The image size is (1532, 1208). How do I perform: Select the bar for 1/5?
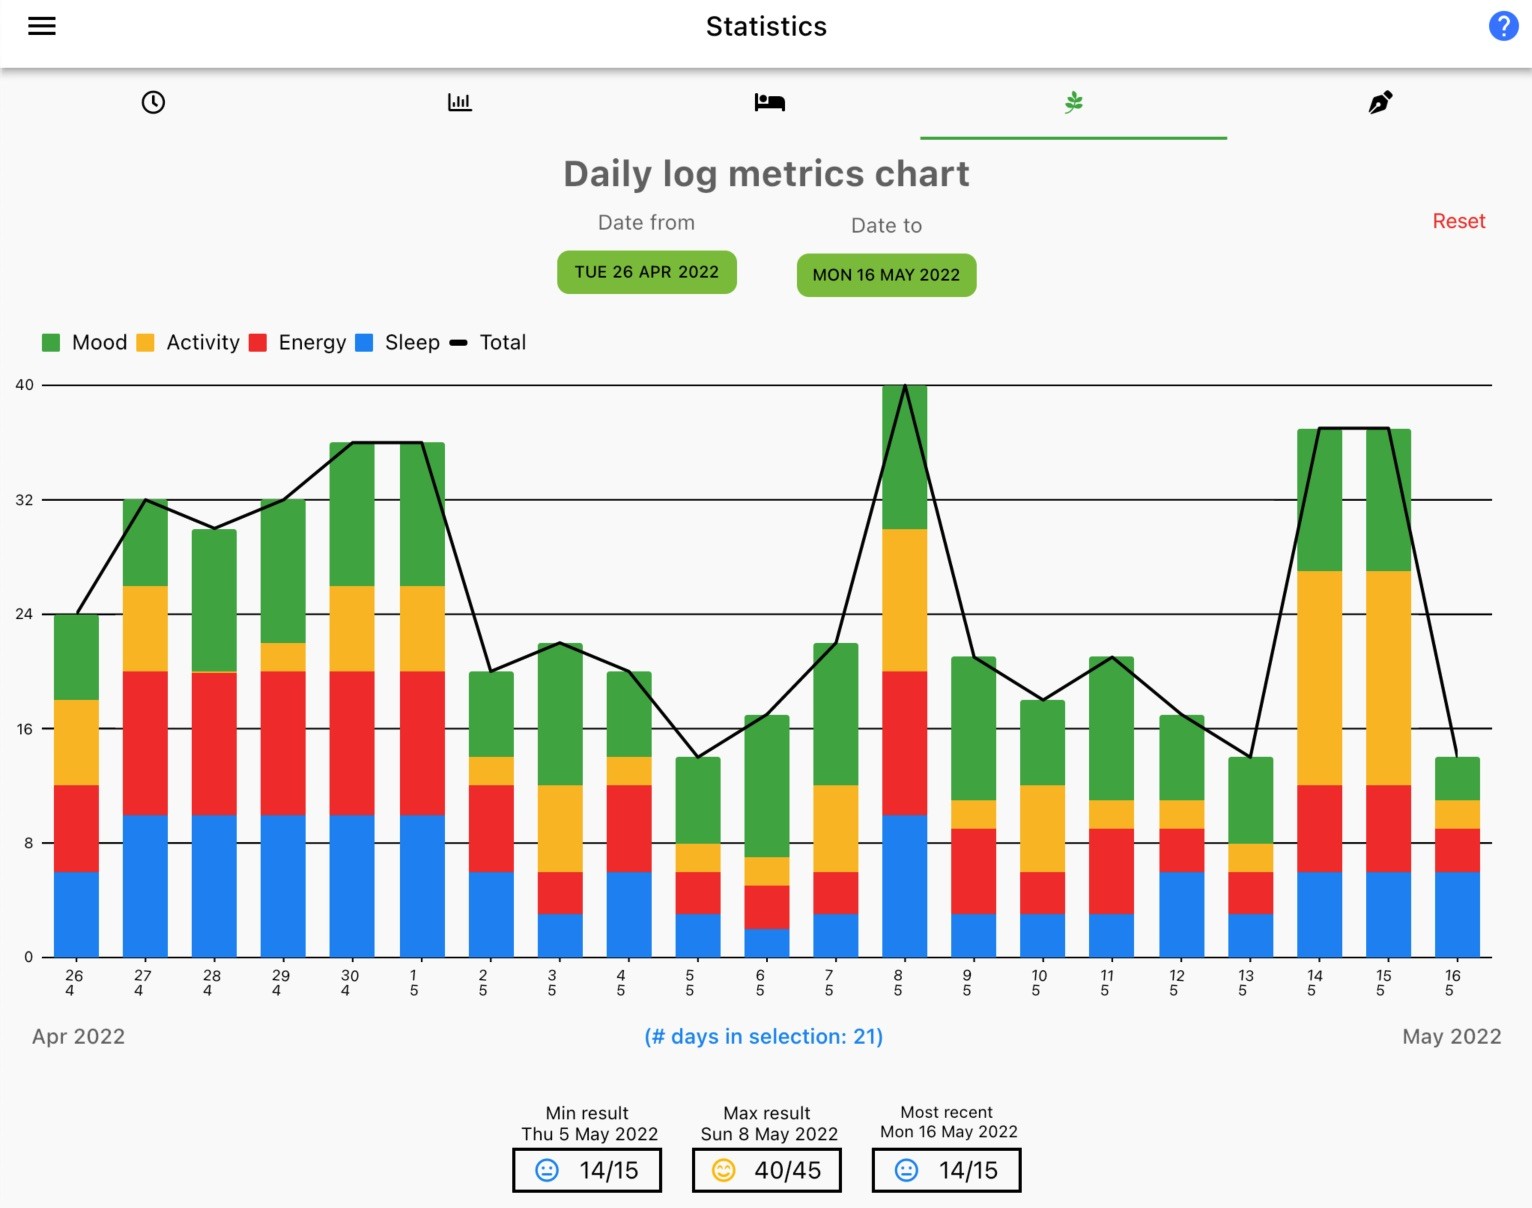[422, 700]
